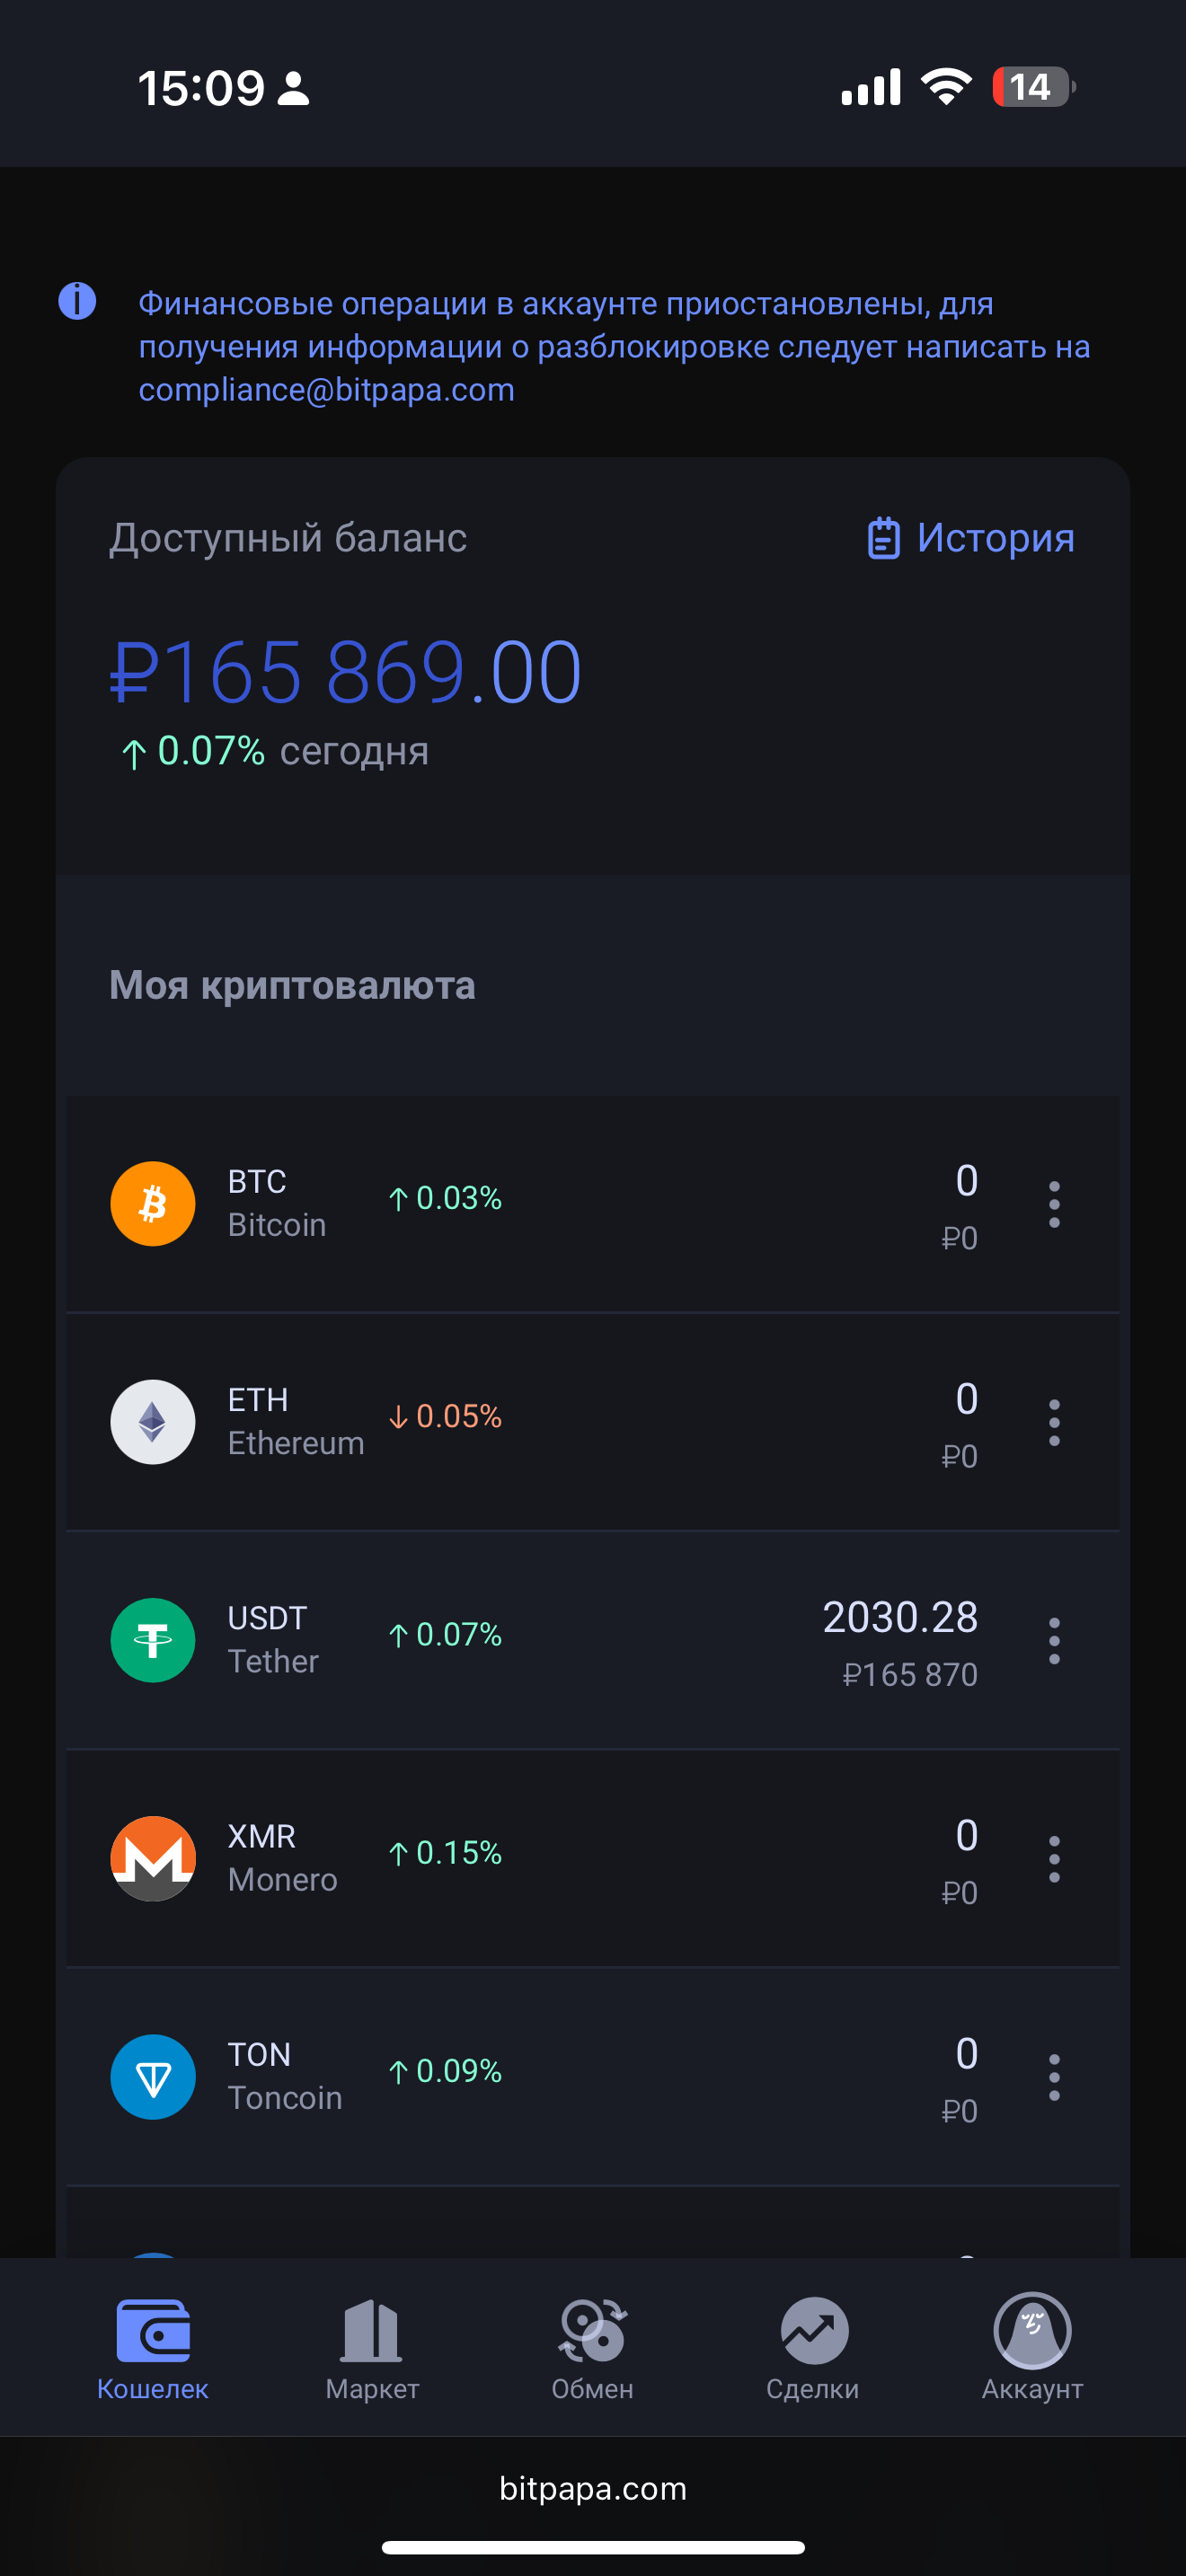Tap the blue info notice icon

[77, 301]
